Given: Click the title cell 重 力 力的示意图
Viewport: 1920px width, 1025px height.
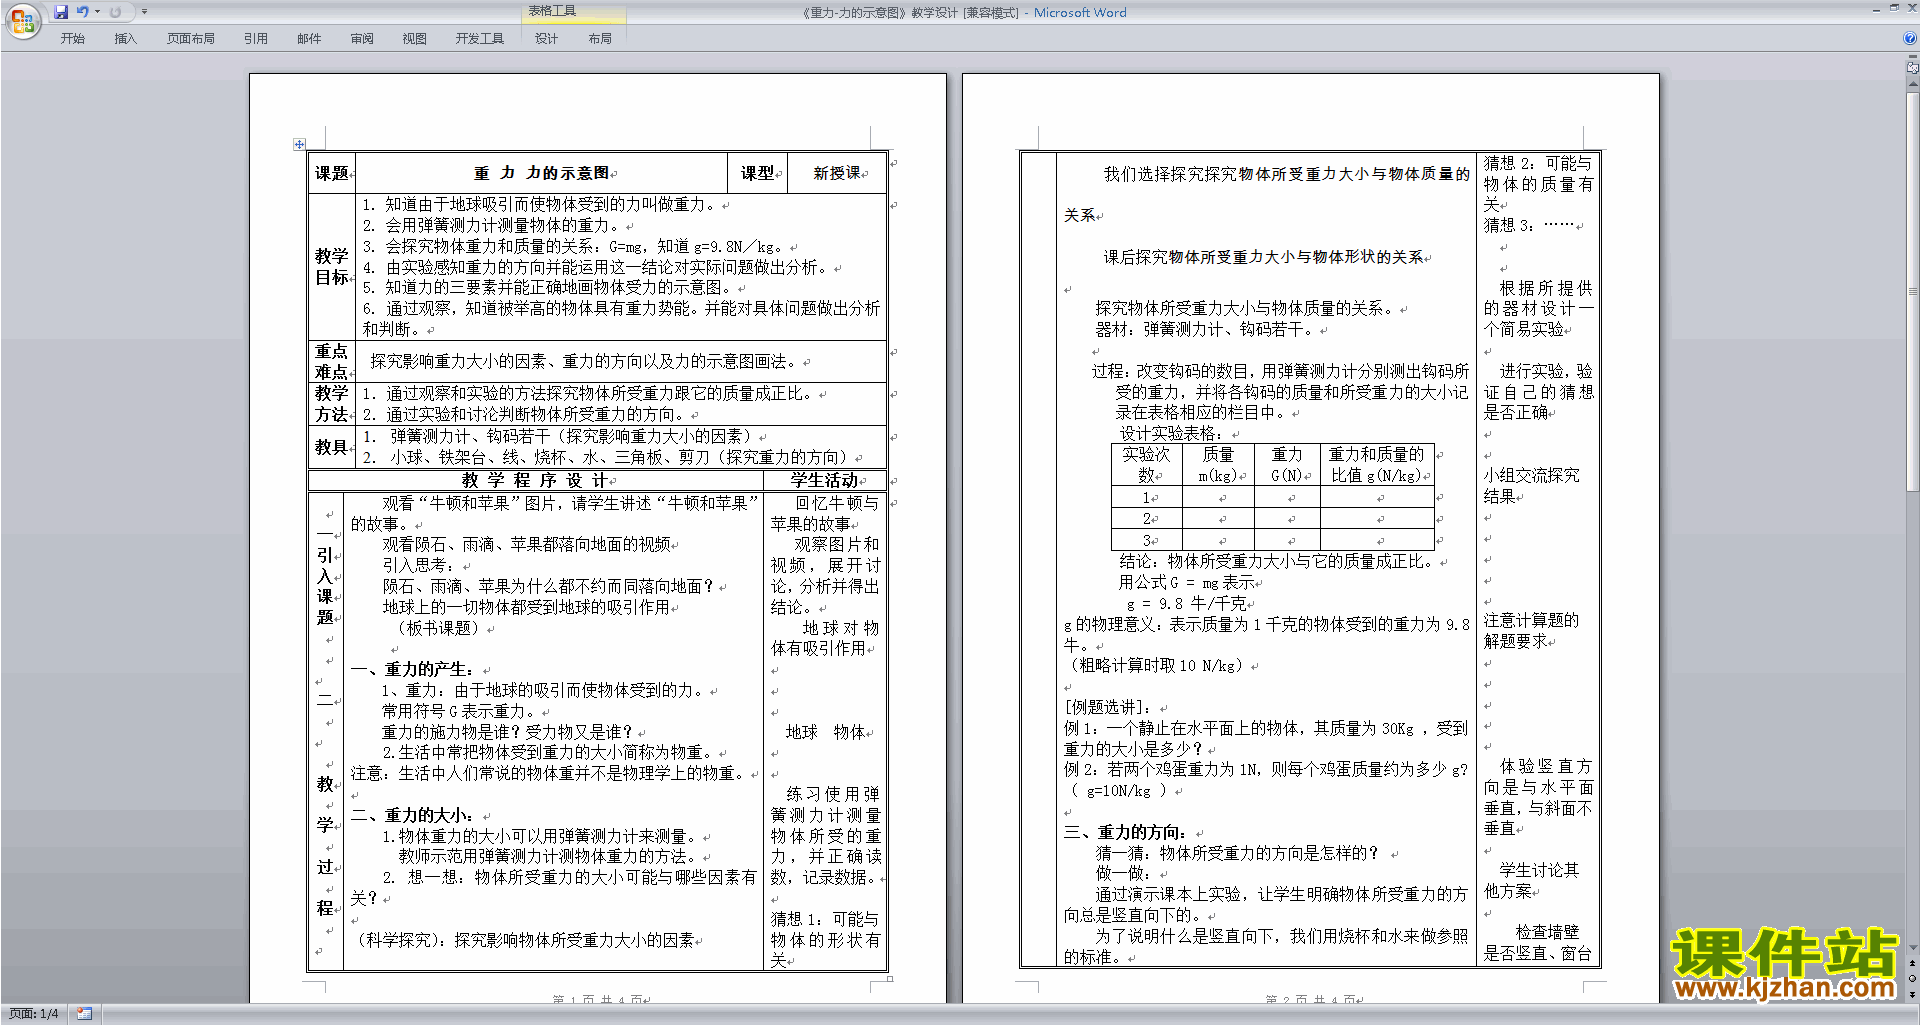Looking at the screenshot, I should click(x=541, y=173).
